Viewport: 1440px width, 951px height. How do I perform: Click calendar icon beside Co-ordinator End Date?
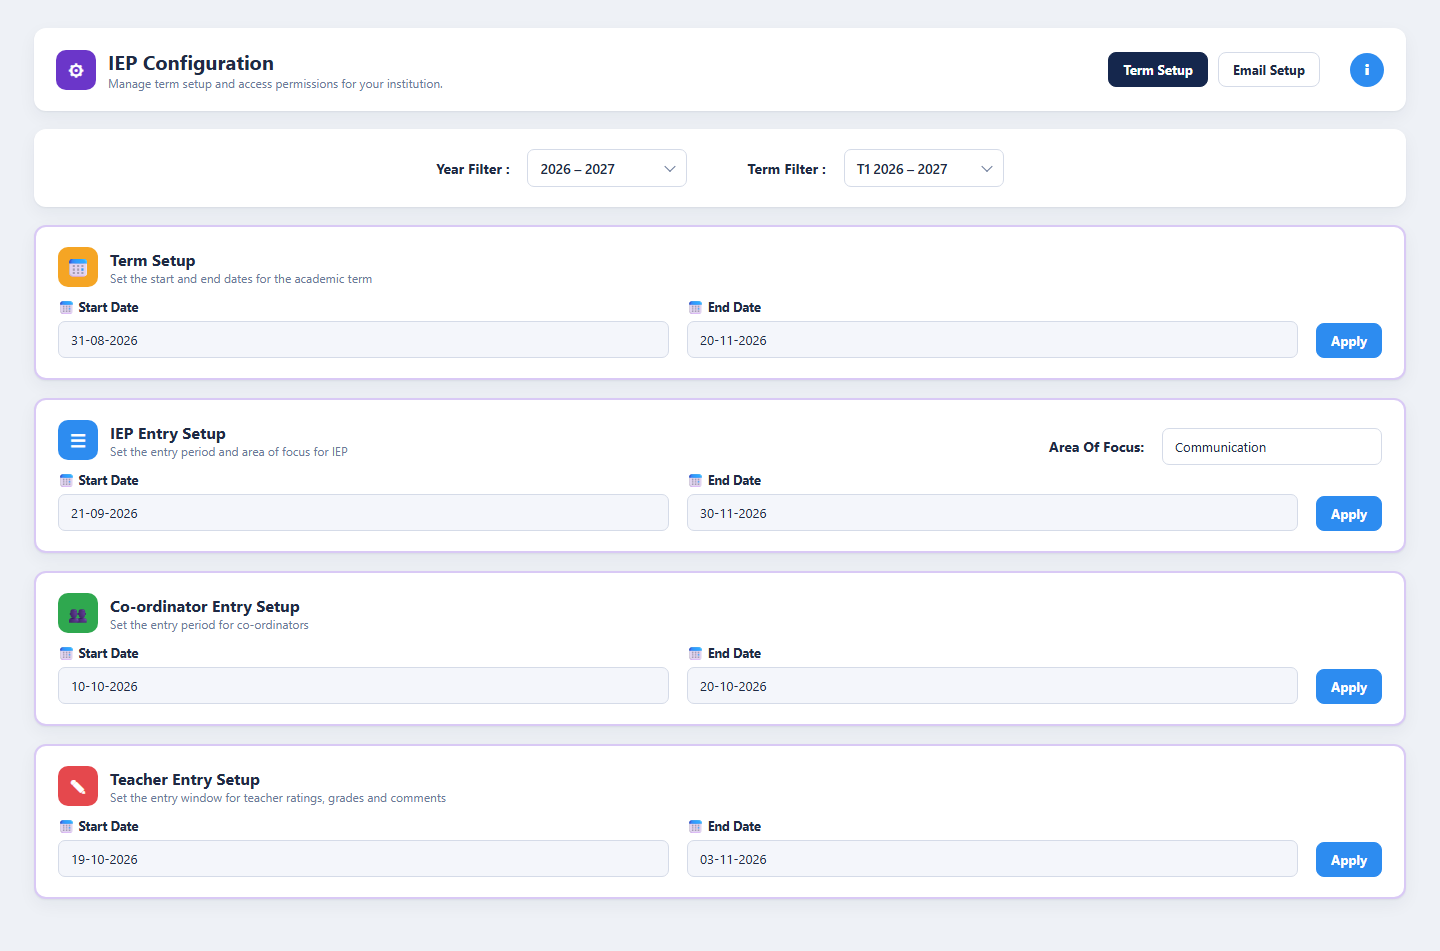pos(695,653)
